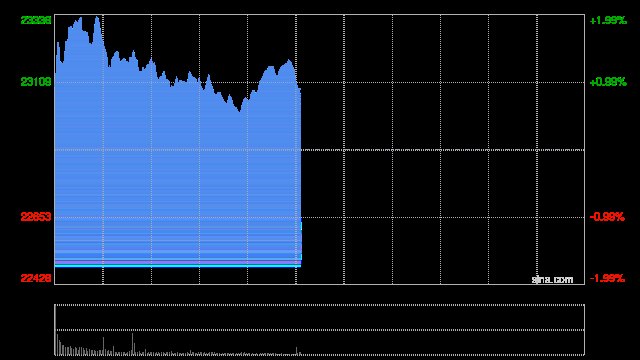Image resolution: width=640 pixels, height=360 pixels.
Task: Click the 23336 top price label
Action: tap(36, 20)
